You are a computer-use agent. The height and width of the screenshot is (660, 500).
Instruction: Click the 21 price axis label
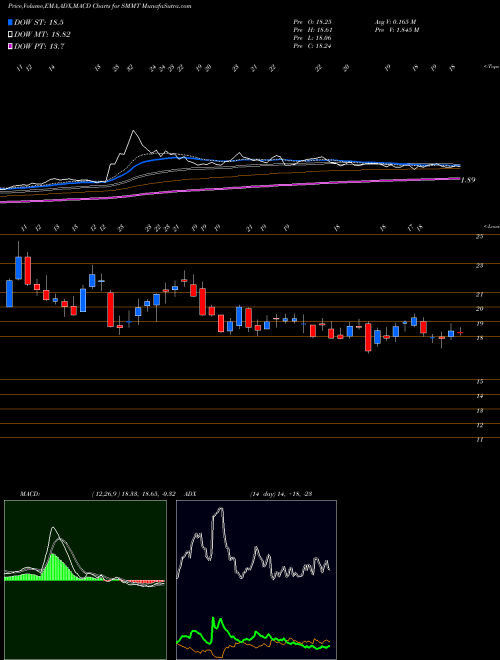[x=479, y=295]
